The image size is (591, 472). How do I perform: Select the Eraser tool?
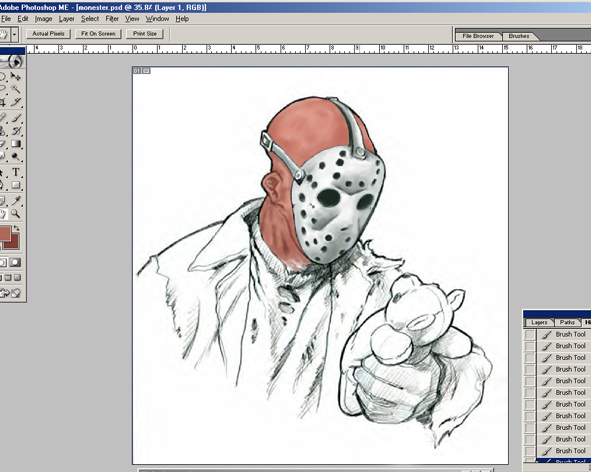tap(3, 144)
